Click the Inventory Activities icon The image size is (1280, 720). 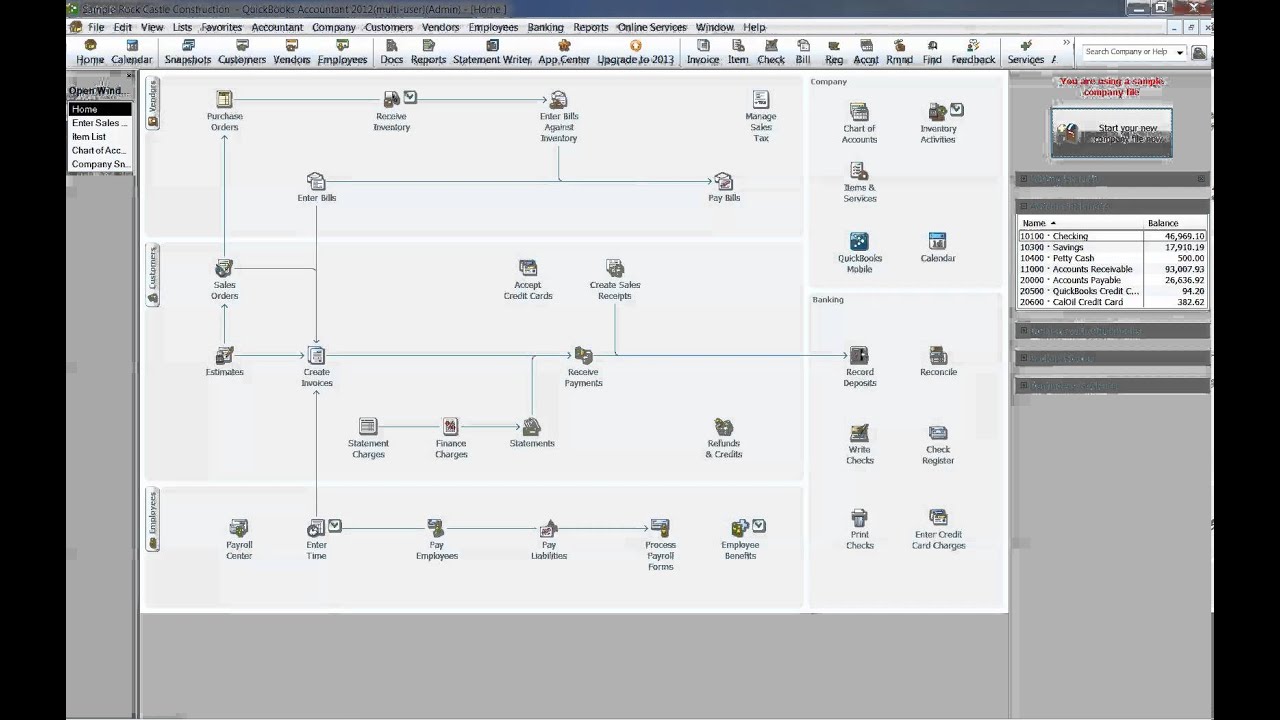tap(937, 111)
